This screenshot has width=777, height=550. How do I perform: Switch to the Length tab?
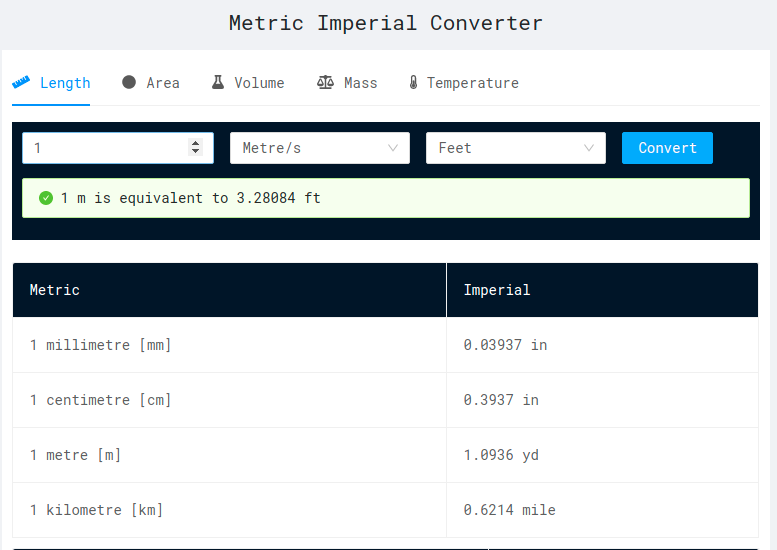coord(51,83)
